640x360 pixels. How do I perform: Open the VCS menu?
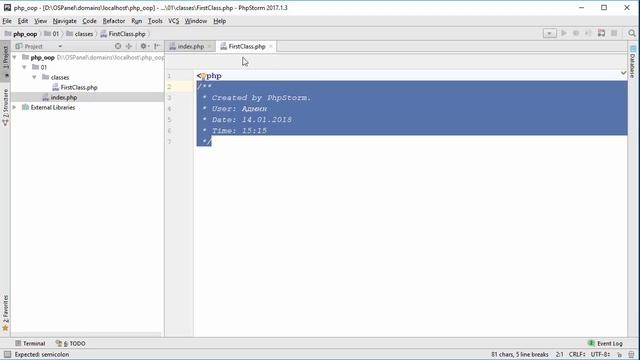pos(174,21)
